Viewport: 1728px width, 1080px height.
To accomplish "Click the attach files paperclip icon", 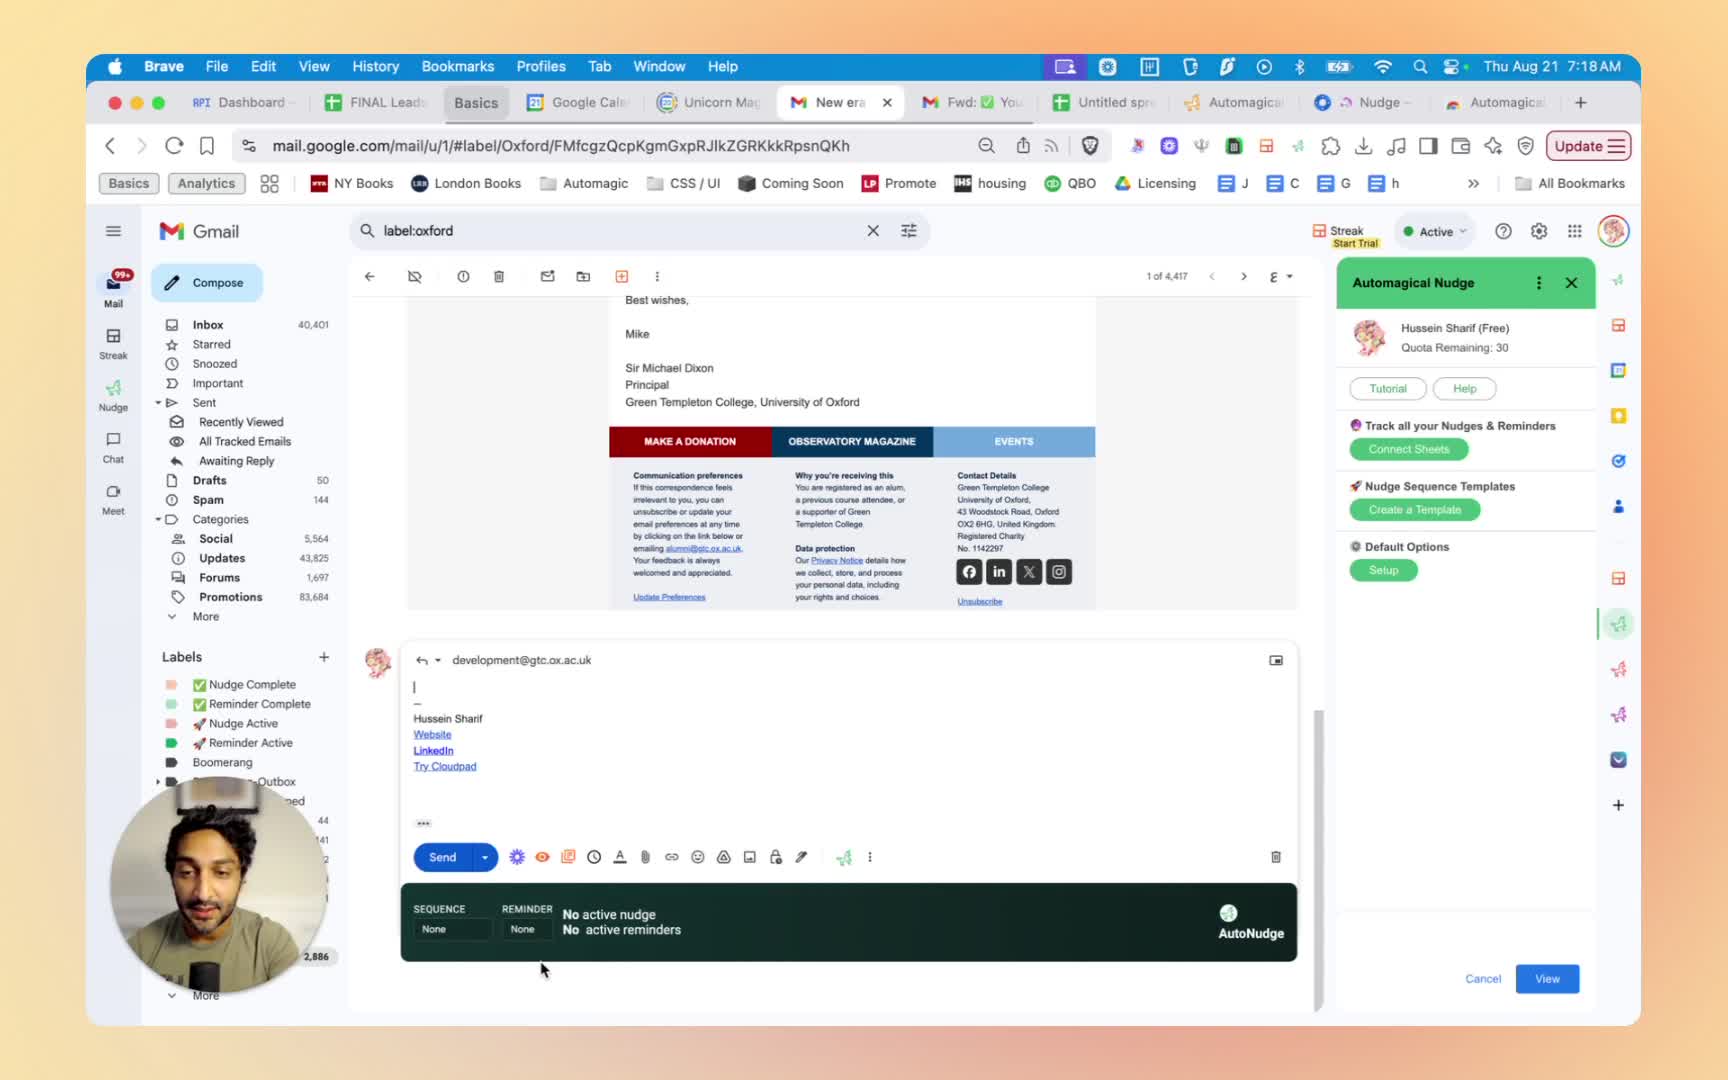I will (646, 857).
